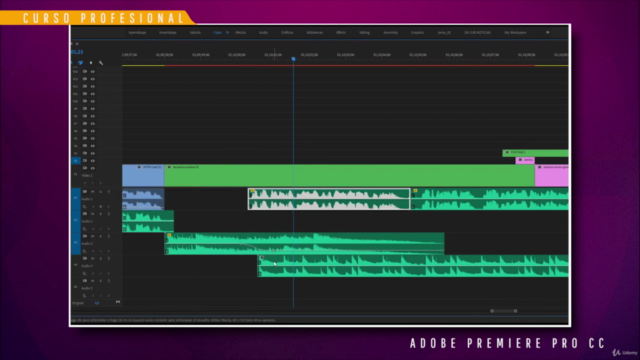Solo the Audio 1 track
640x360 pixels.
(x=100, y=191)
